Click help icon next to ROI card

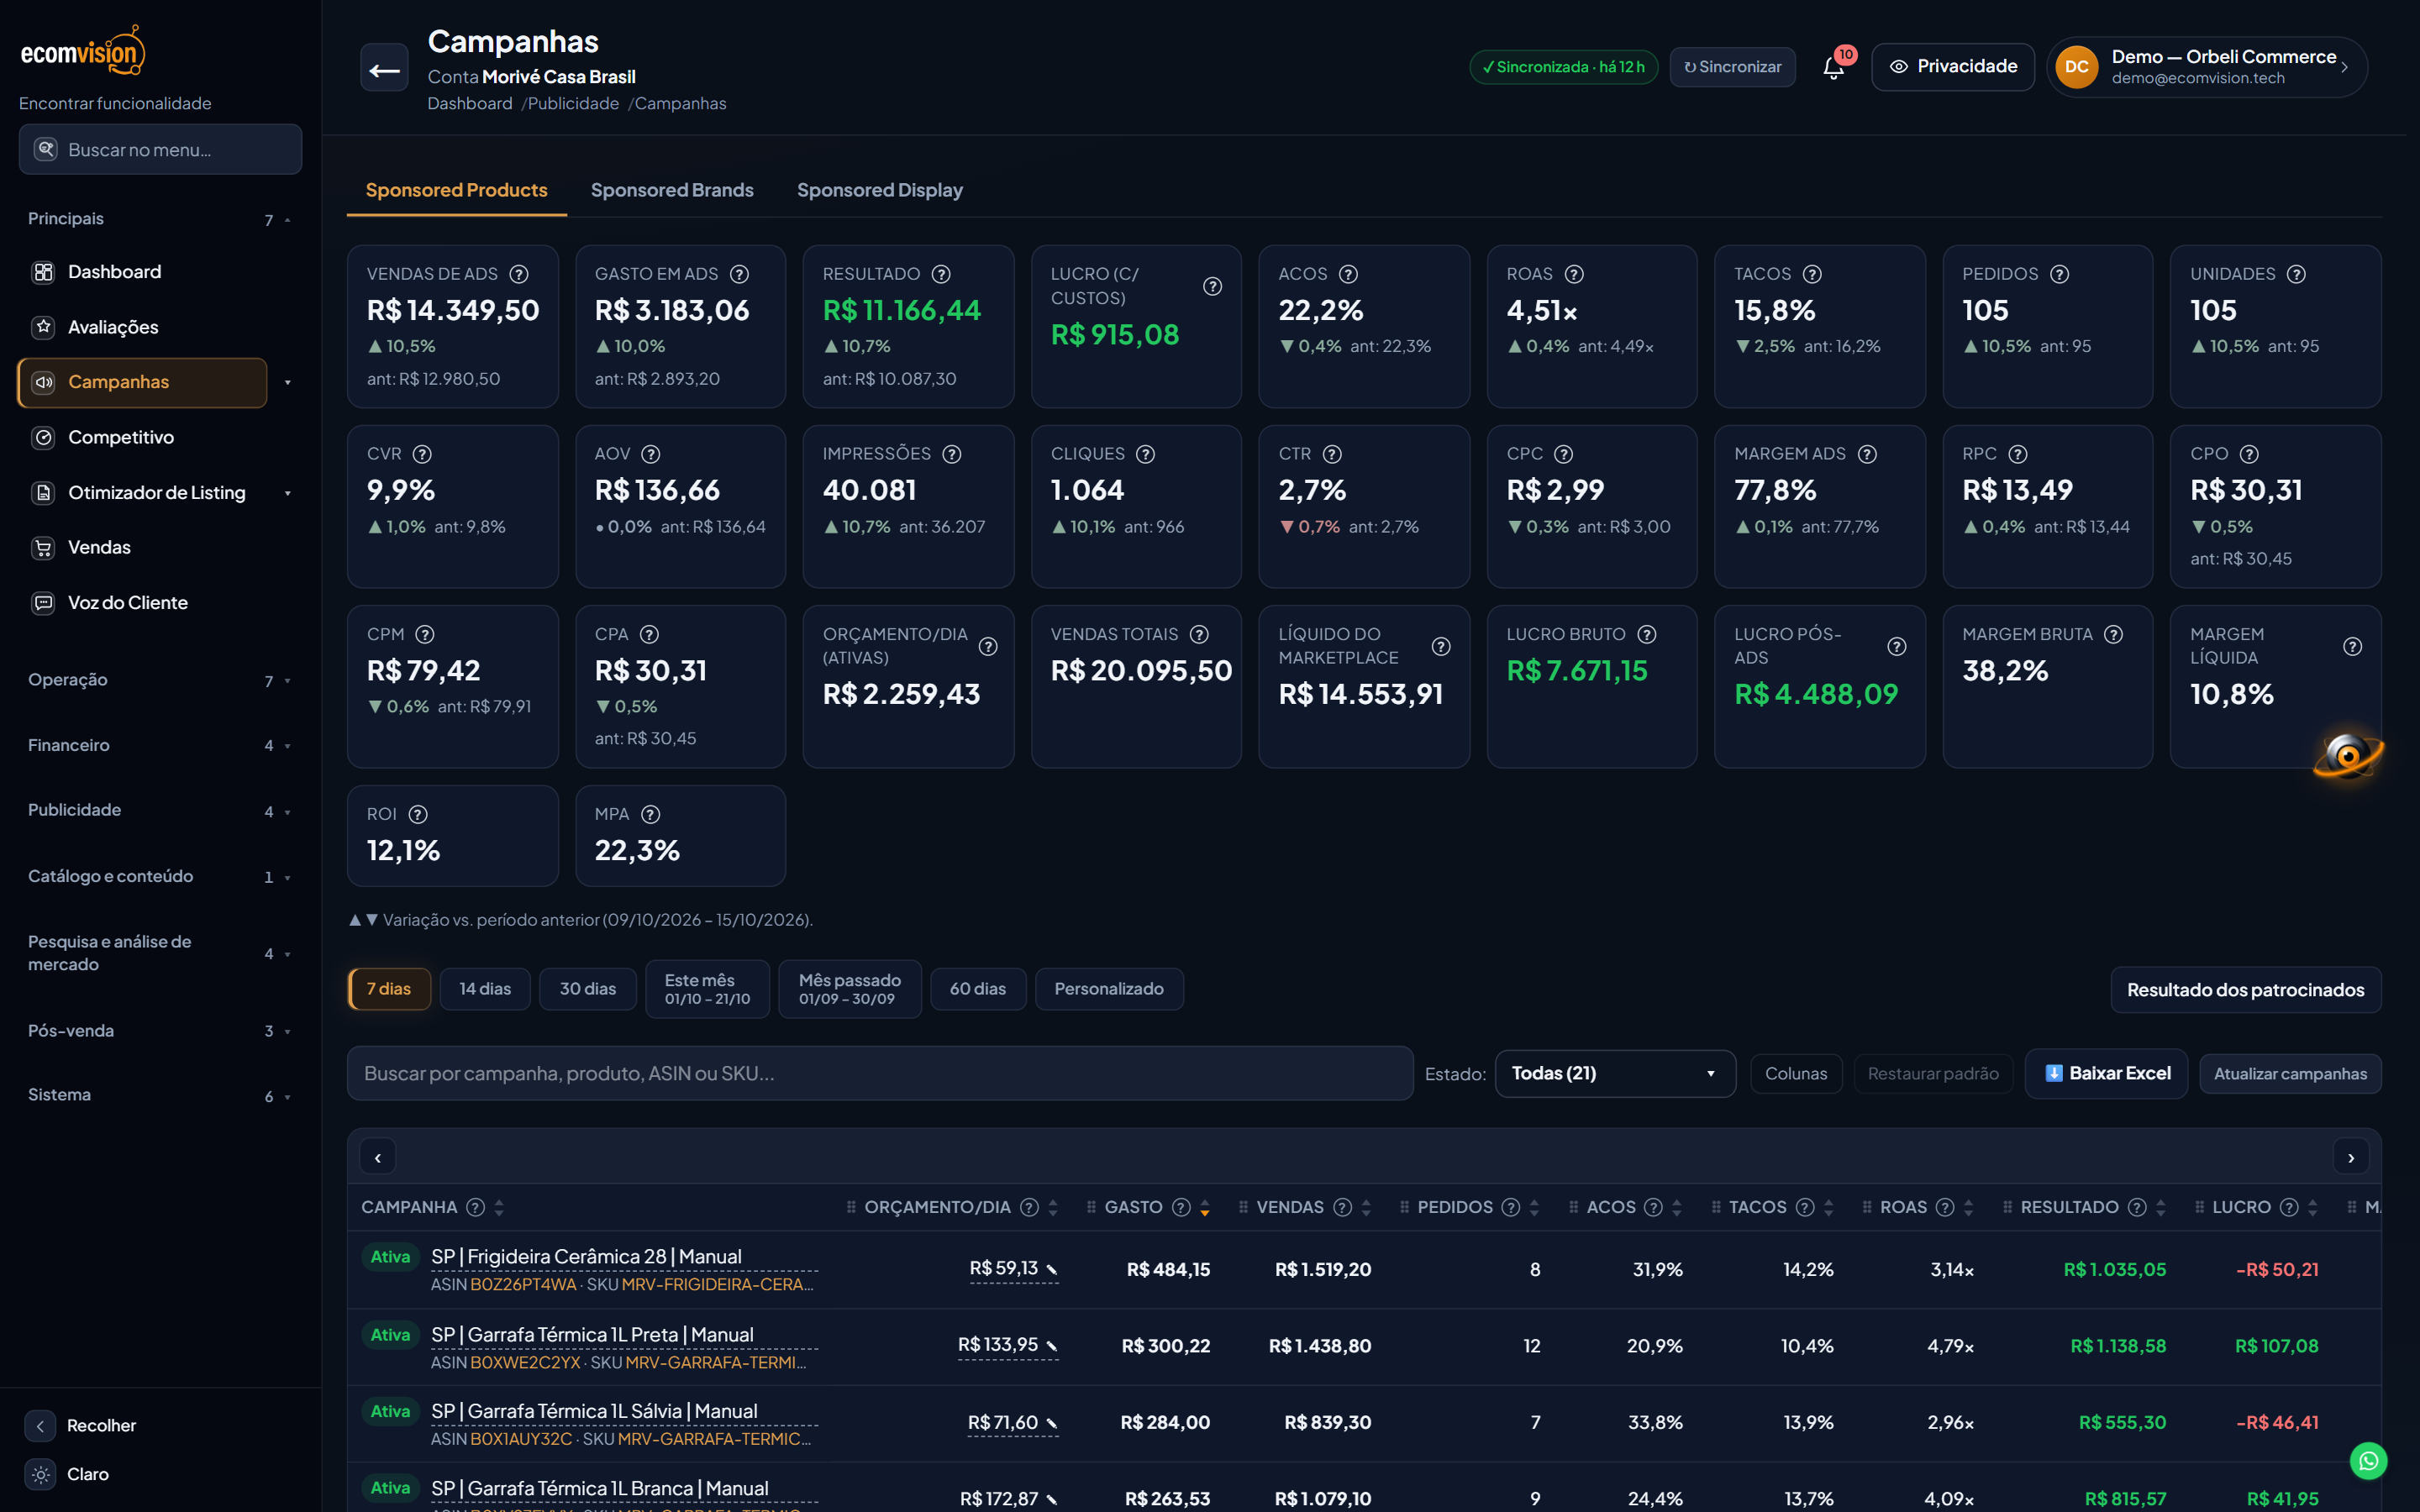[418, 814]
